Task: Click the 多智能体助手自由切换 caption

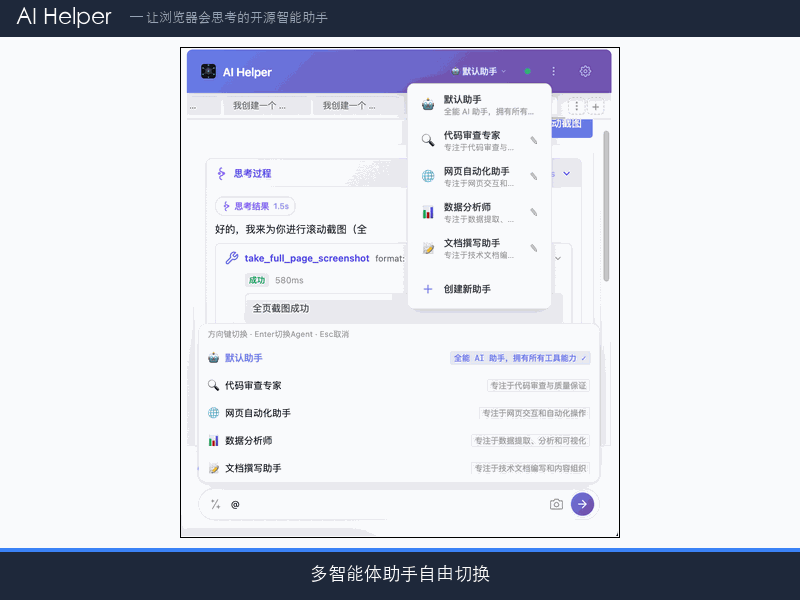Action: pos(400,573)
